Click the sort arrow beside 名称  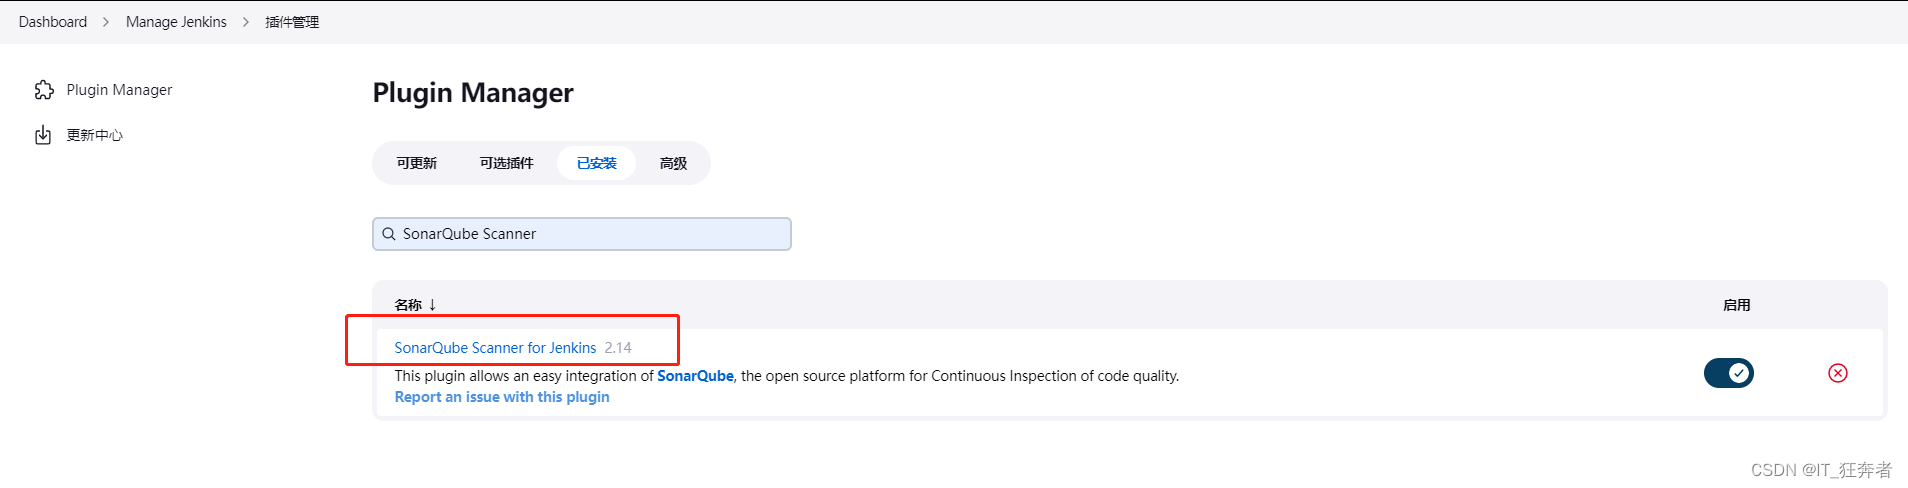click(x=432, y=305)
